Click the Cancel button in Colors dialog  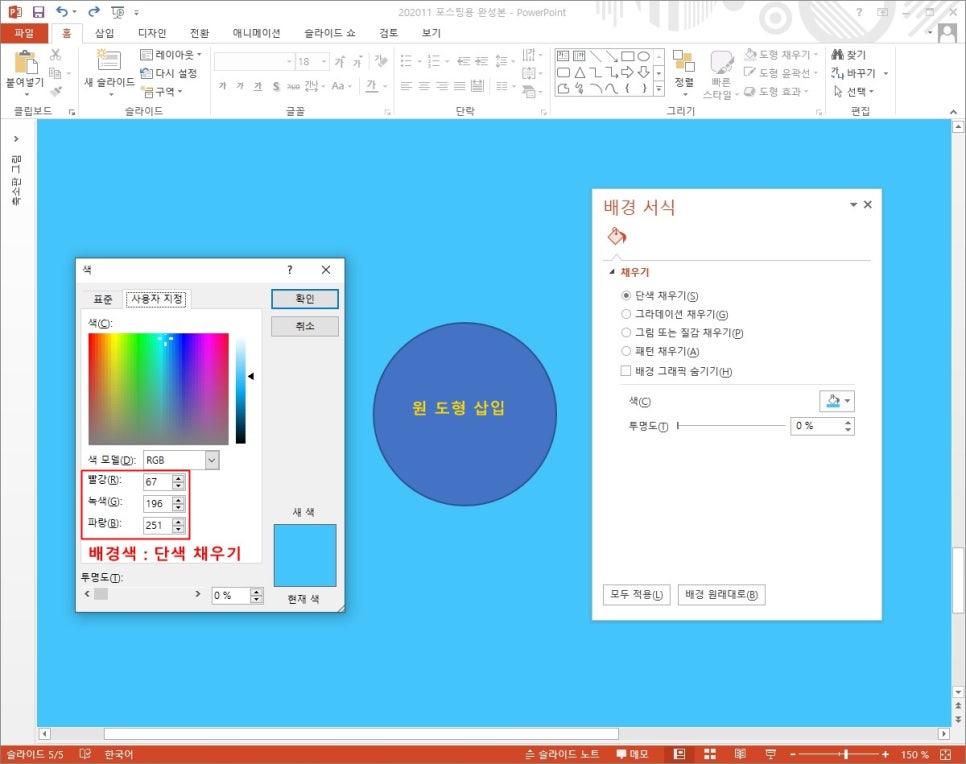pos(304,326)
